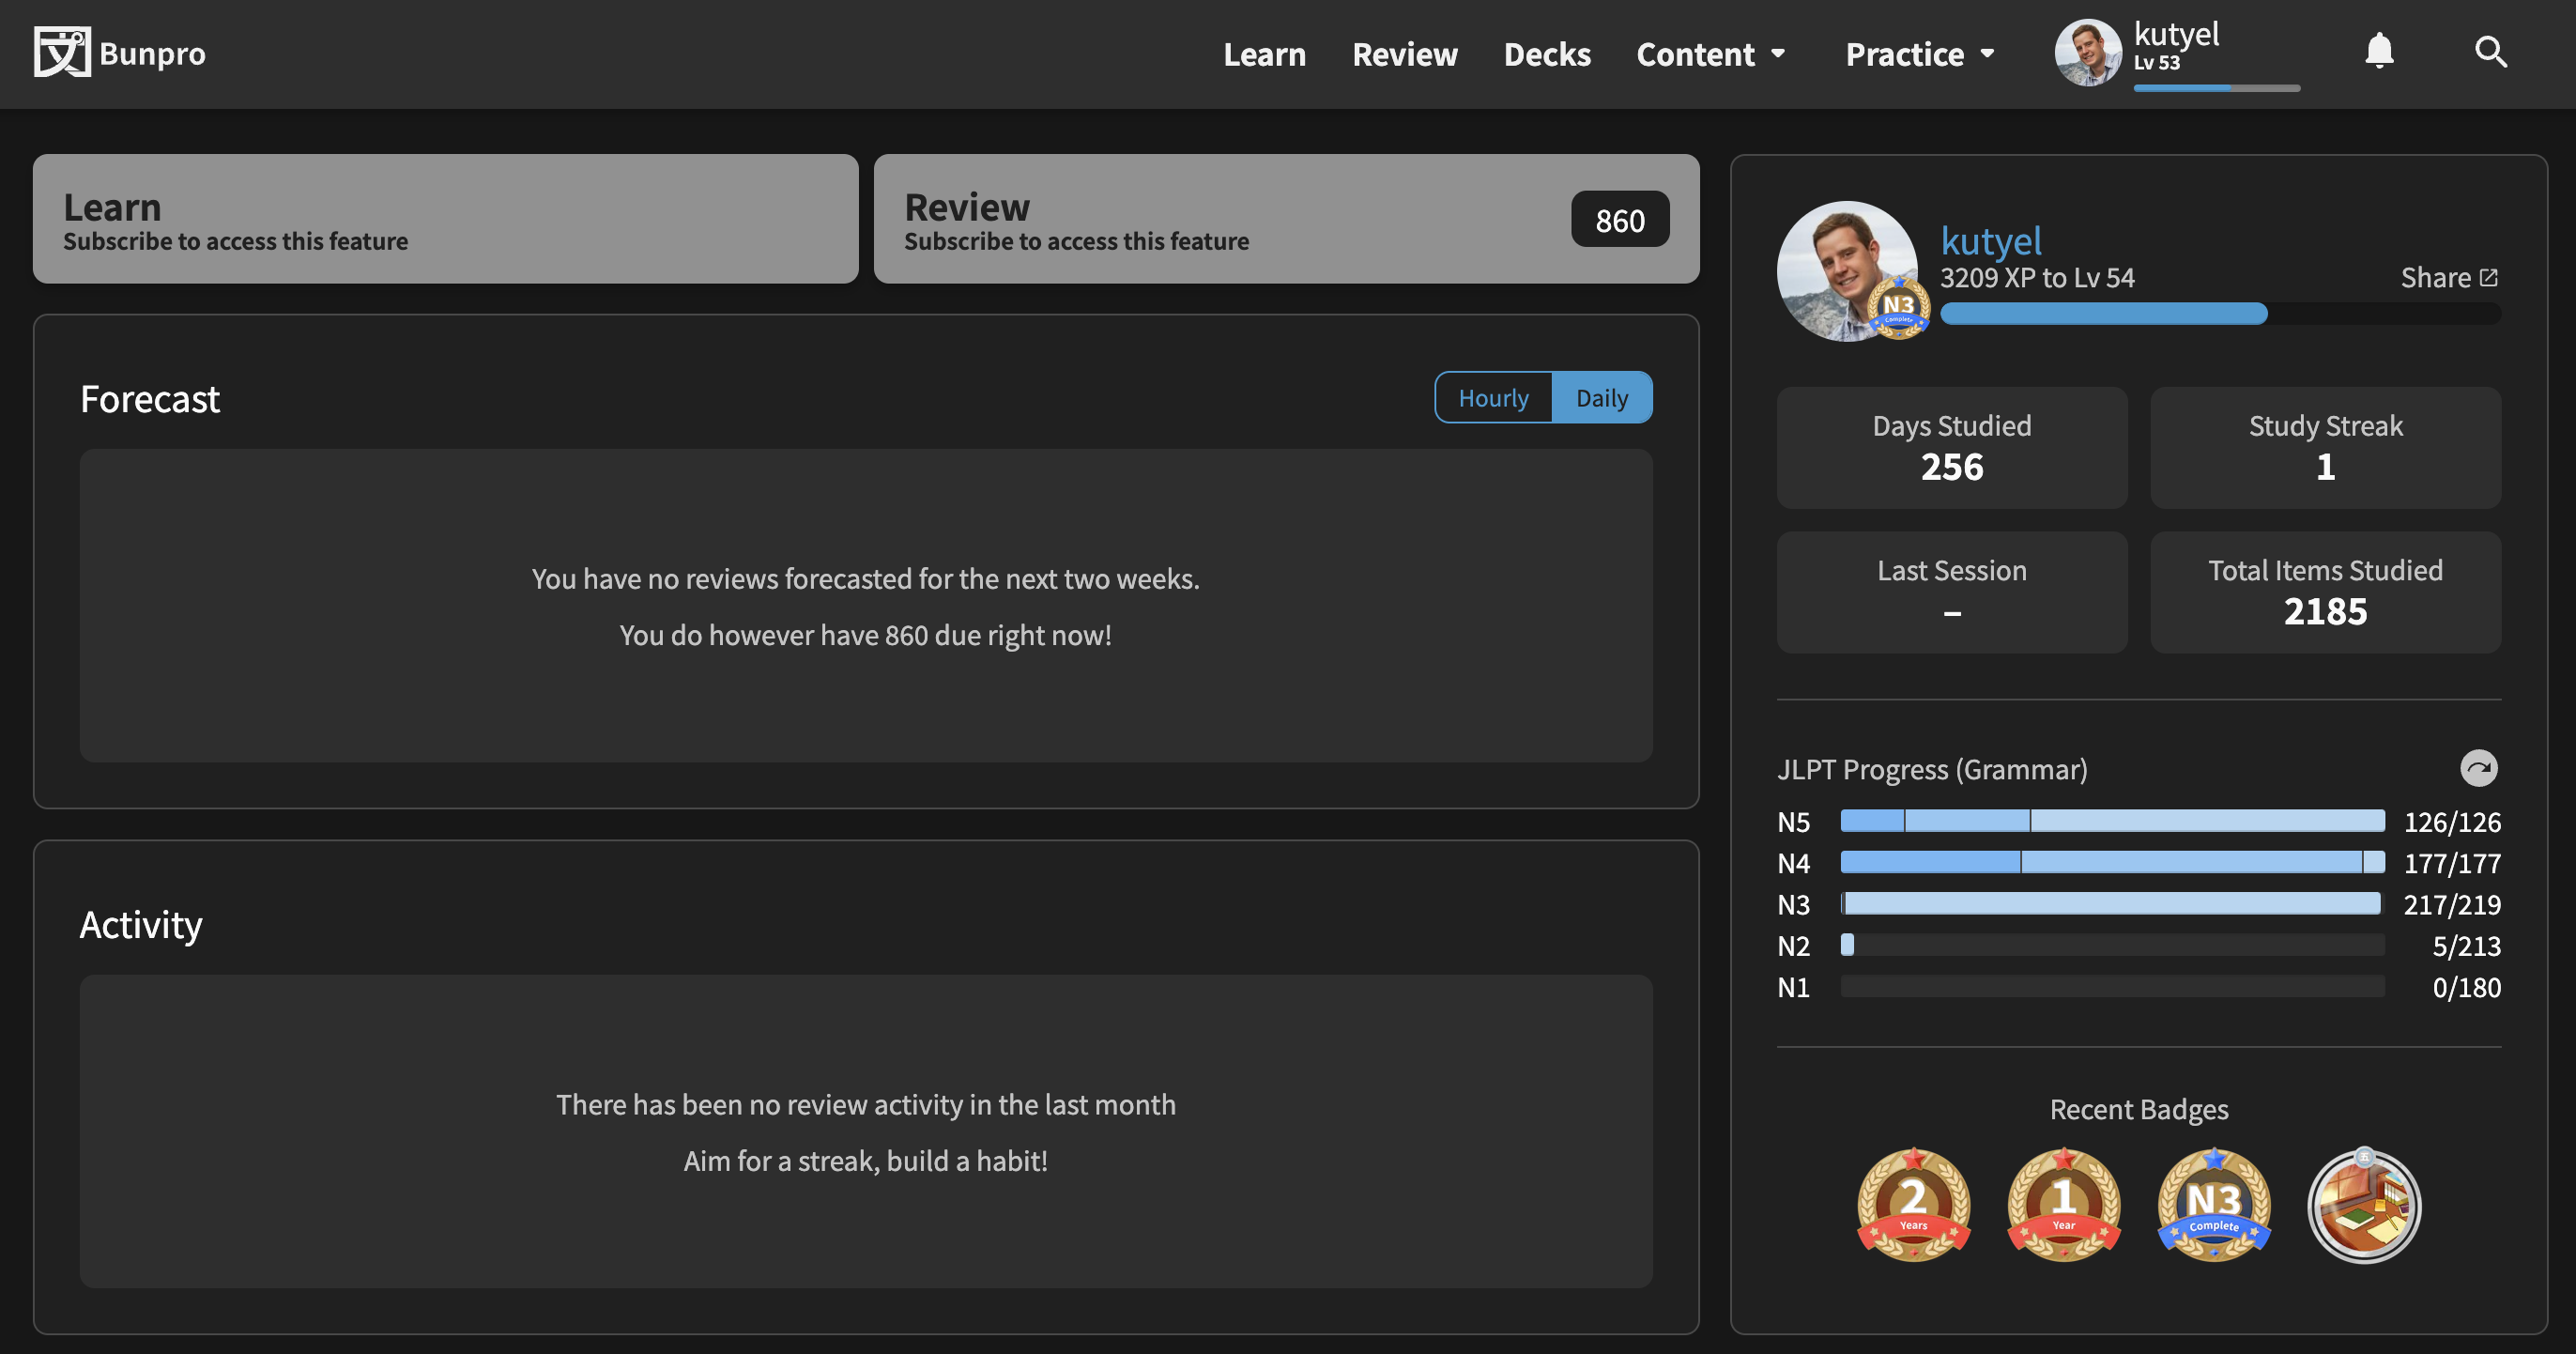Click the 1 Year badge
This screenshot has width=2576, height=1354.
(2063, 1205)
